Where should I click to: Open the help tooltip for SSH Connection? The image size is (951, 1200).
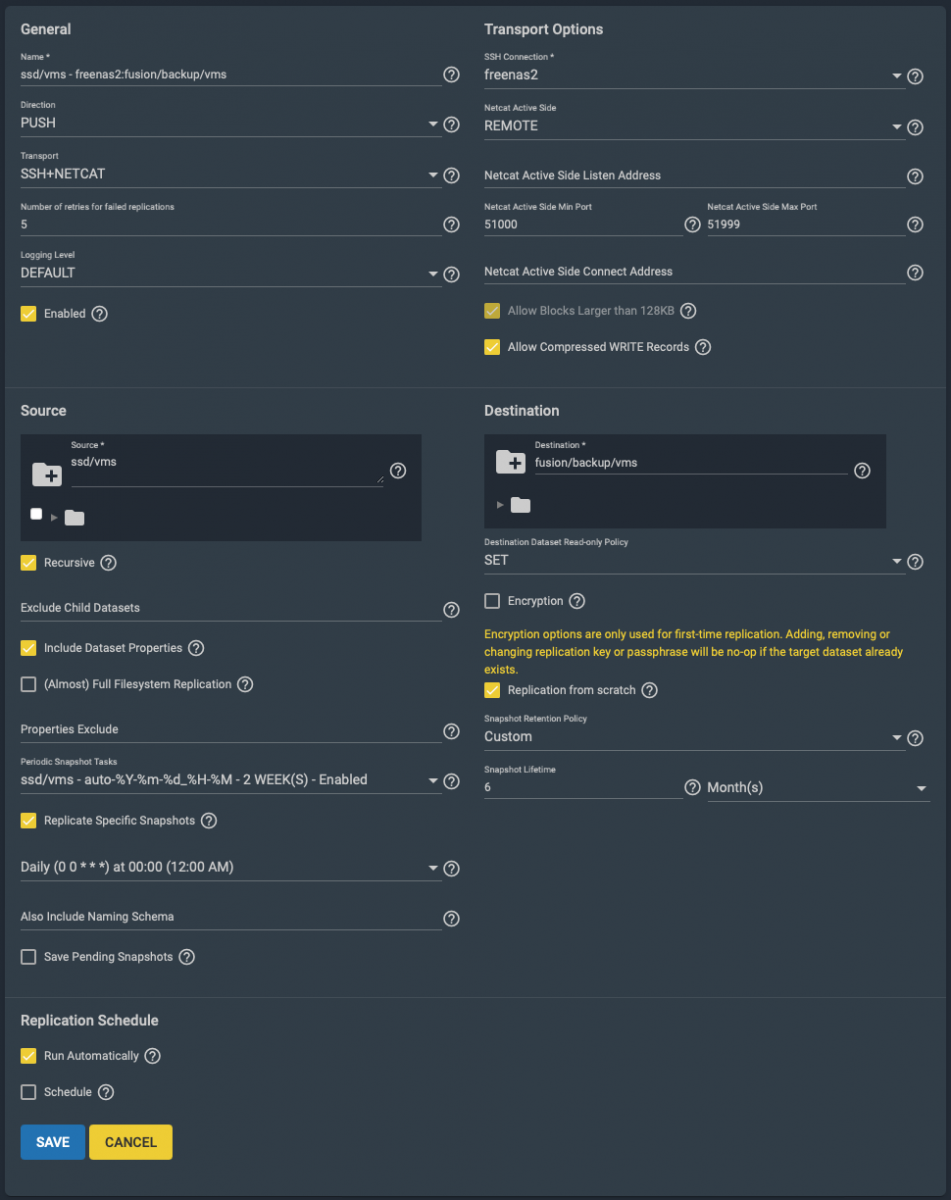click(x=915, y=75)
